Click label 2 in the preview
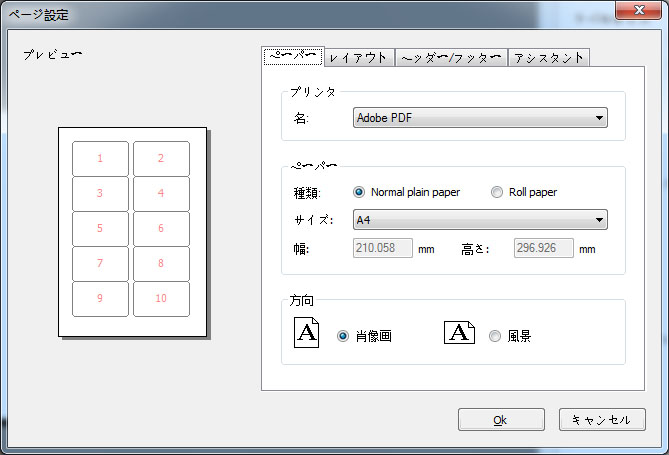The image size is (669, 455). click(161, 158)
